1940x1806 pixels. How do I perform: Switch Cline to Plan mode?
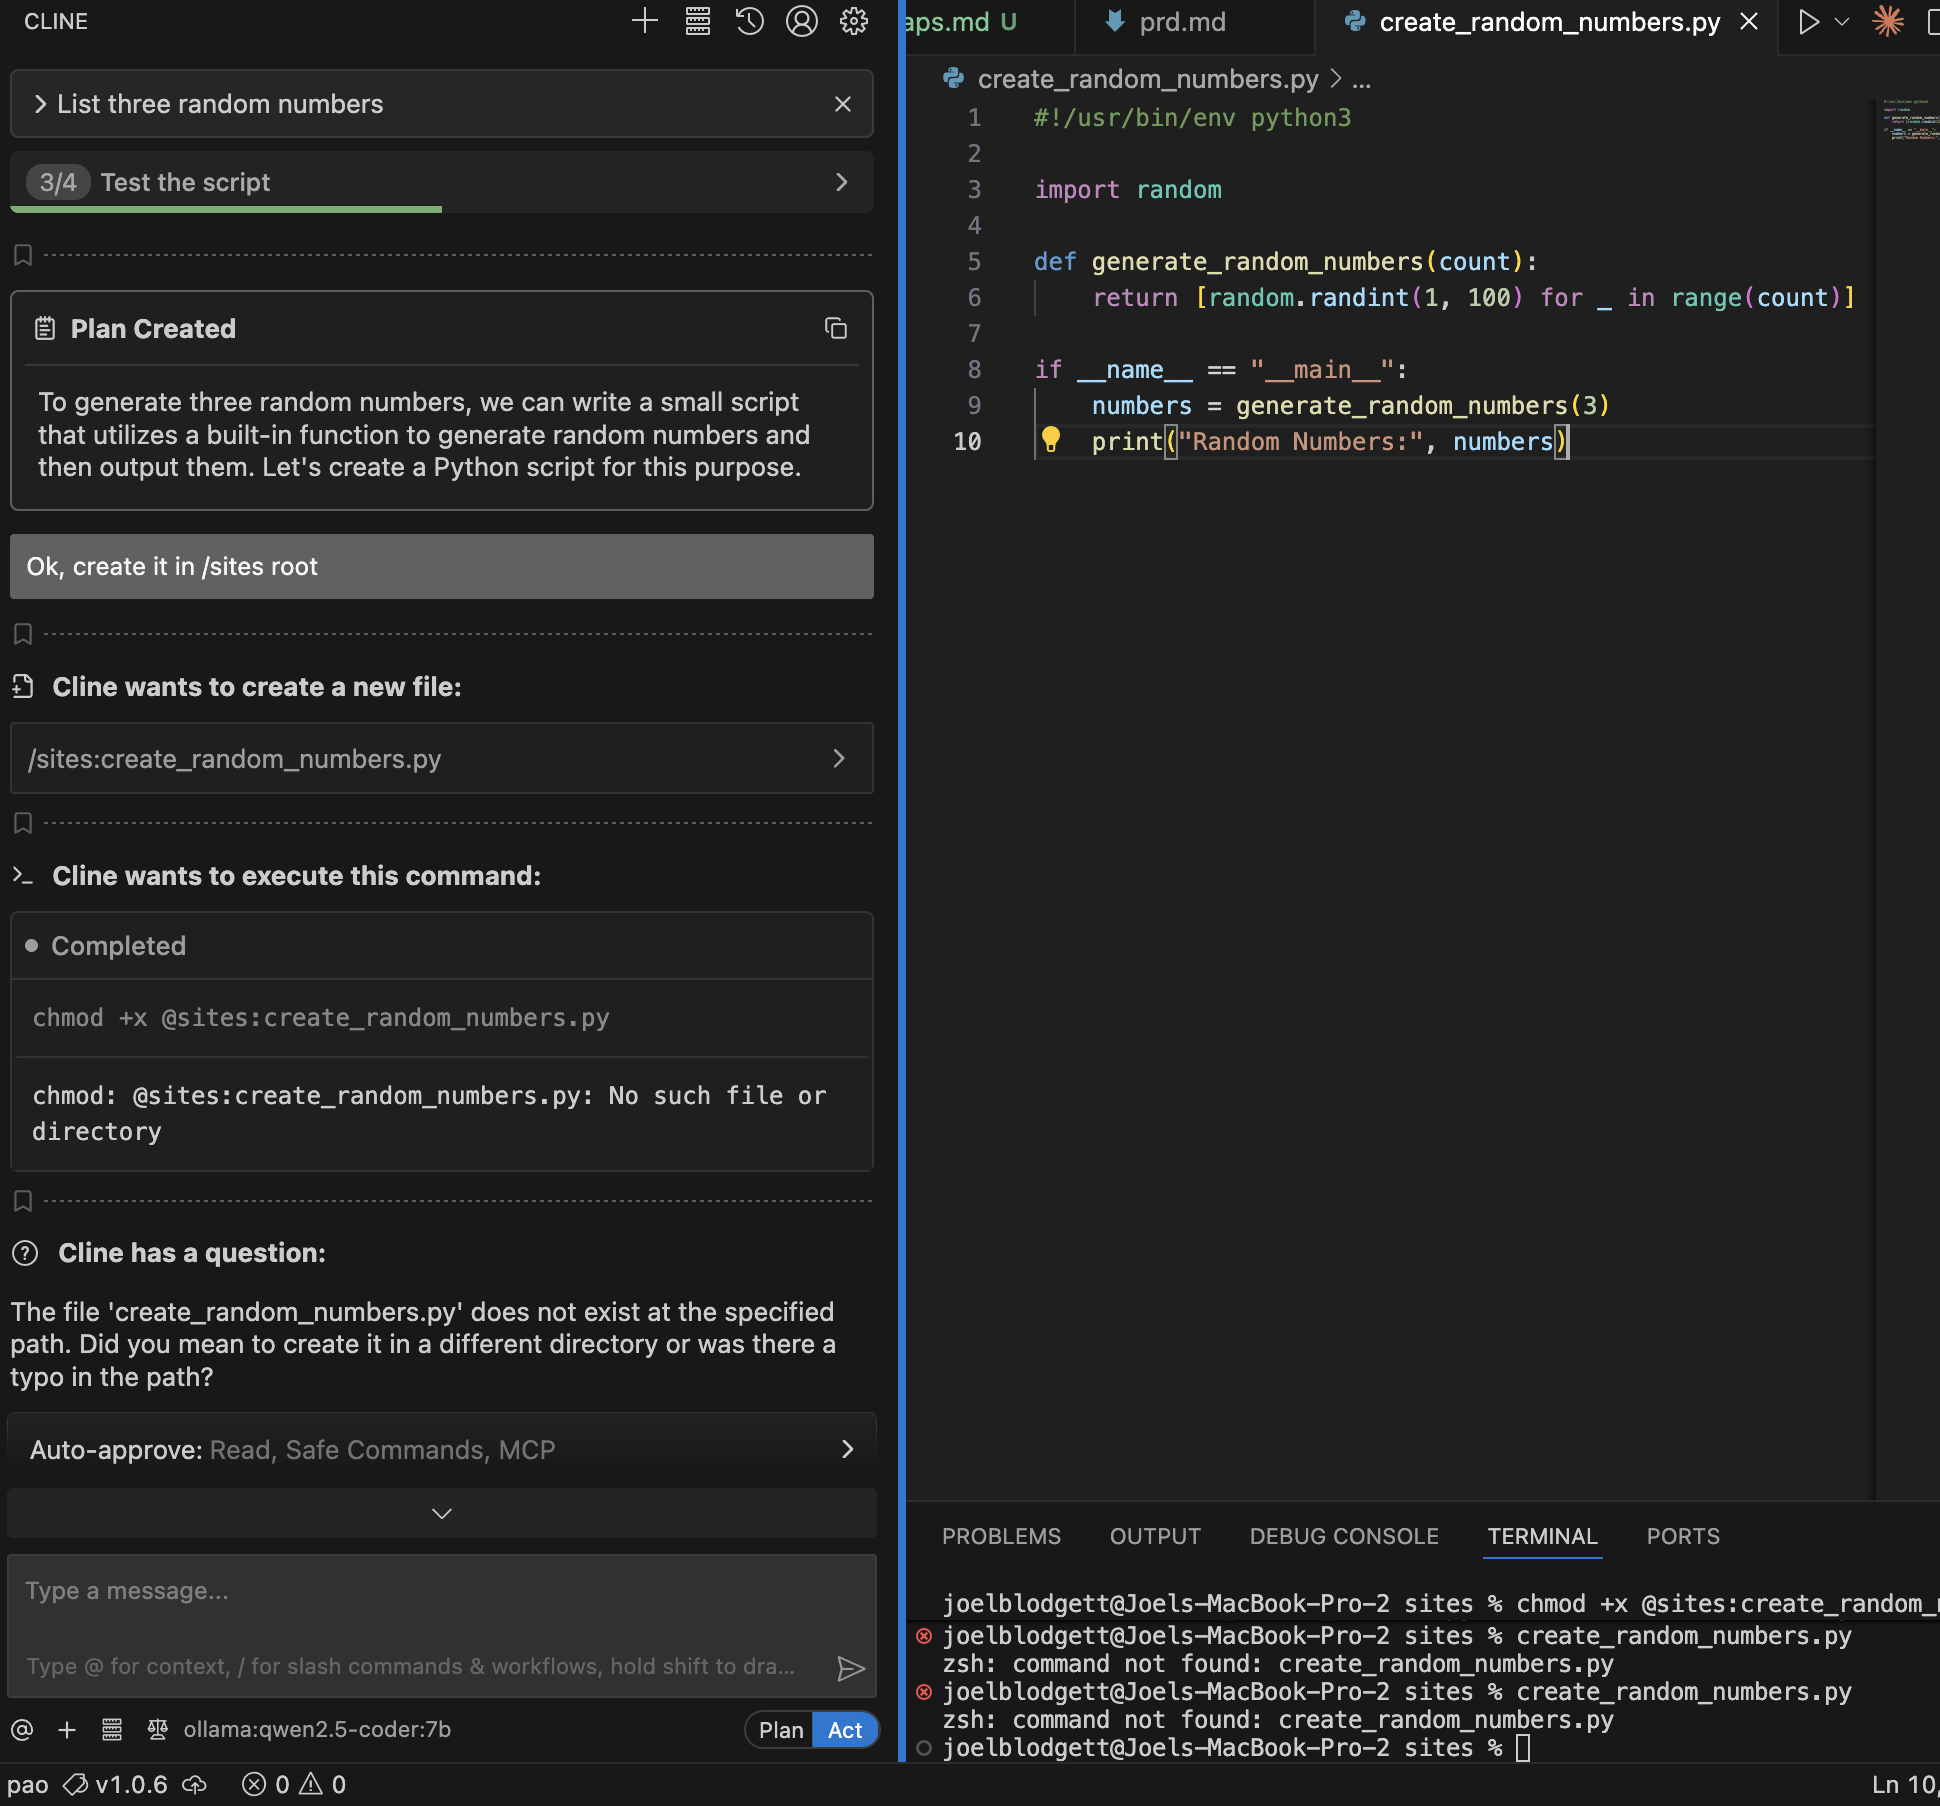tap(780, 1730)
